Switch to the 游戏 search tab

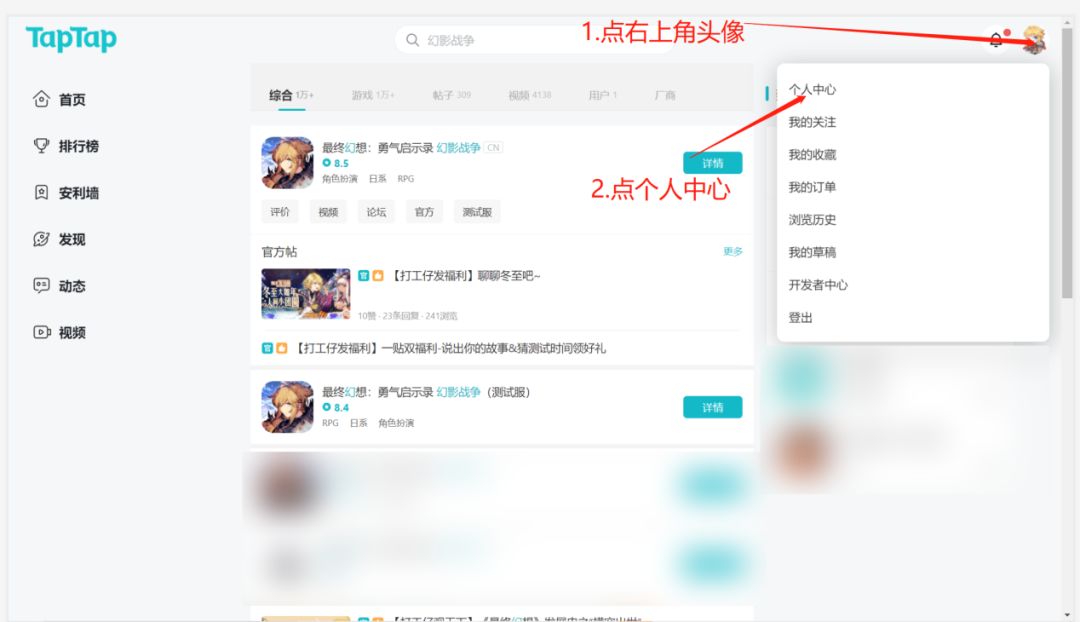(372, 95)
